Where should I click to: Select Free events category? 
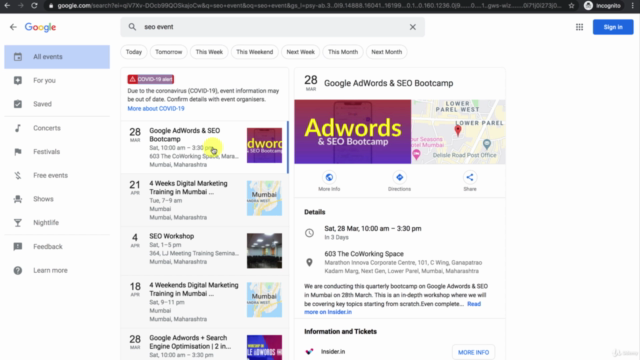pyautogui.click(x=57, y=176)
